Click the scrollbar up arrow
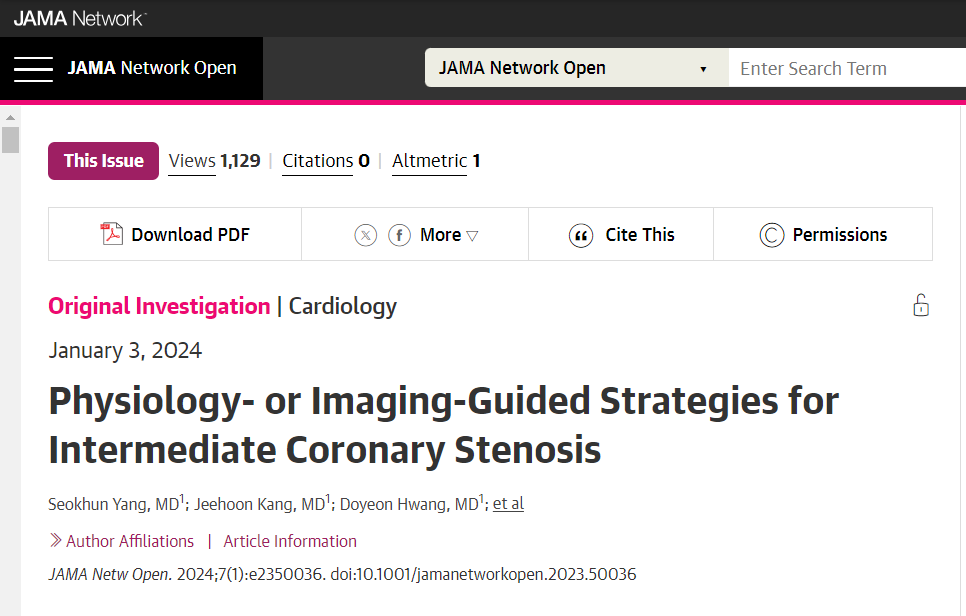The width and height of the screenshot is (966, 616). click(10, 117)
